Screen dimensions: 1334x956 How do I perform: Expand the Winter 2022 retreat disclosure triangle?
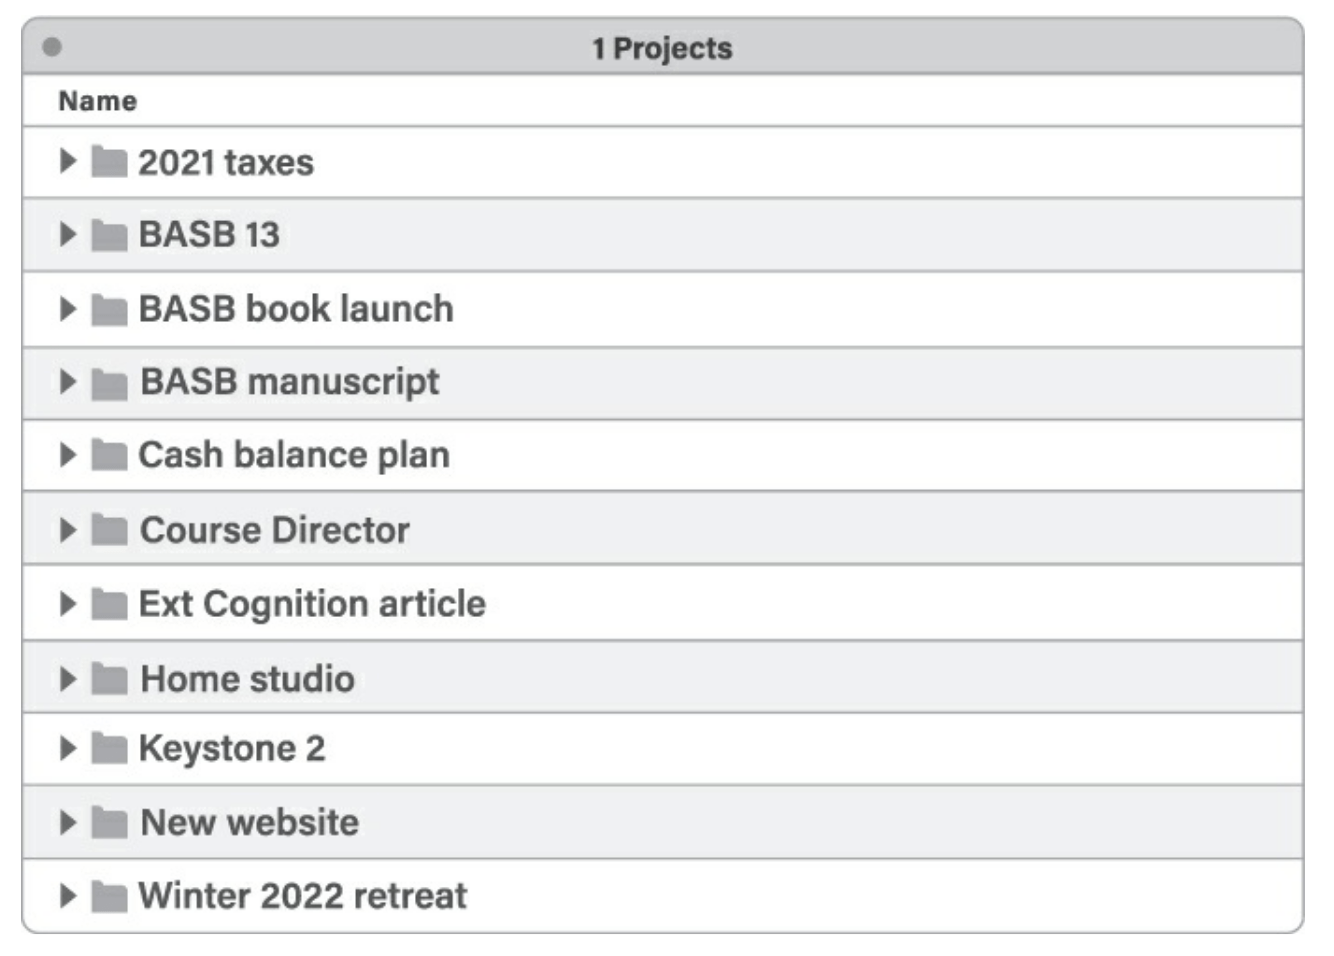tap(67, 895)
